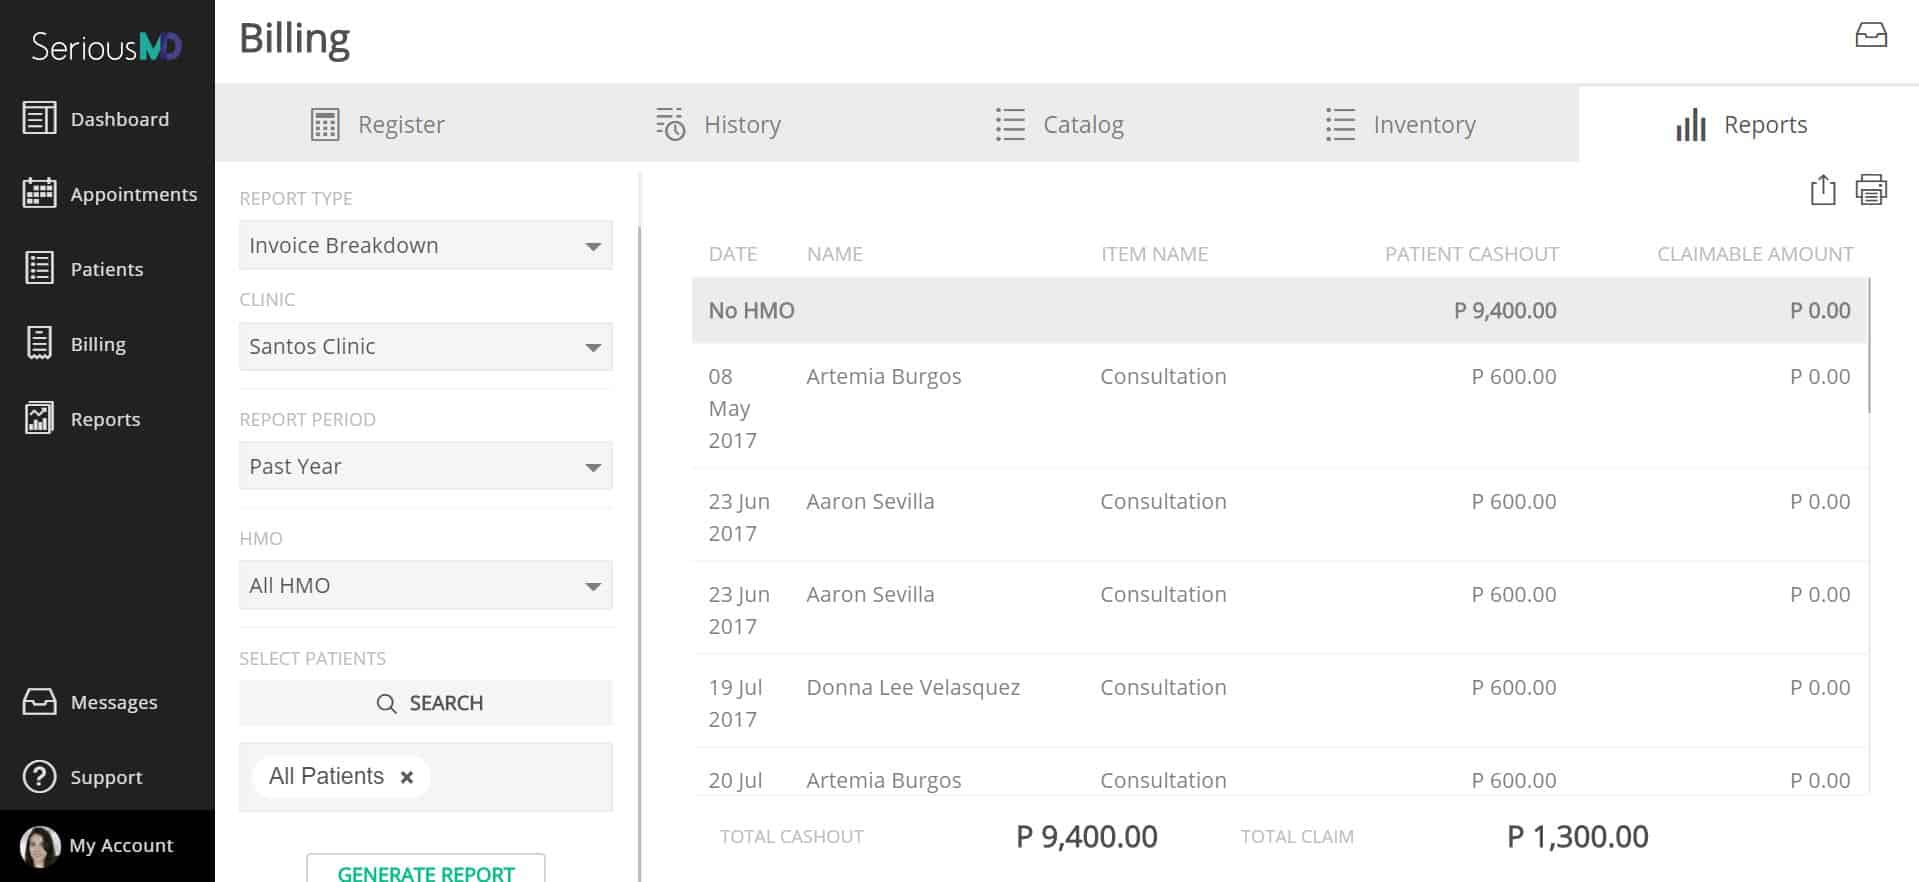Click the Billing receipt icon in sidebar
This screenshot has width=1919, height=882.
pyautogui.click(x=39, y=343)
